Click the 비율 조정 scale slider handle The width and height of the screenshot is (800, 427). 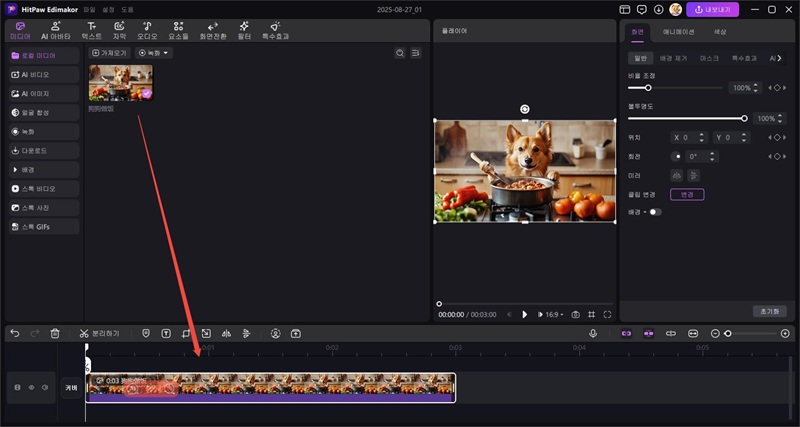(648, 88)
